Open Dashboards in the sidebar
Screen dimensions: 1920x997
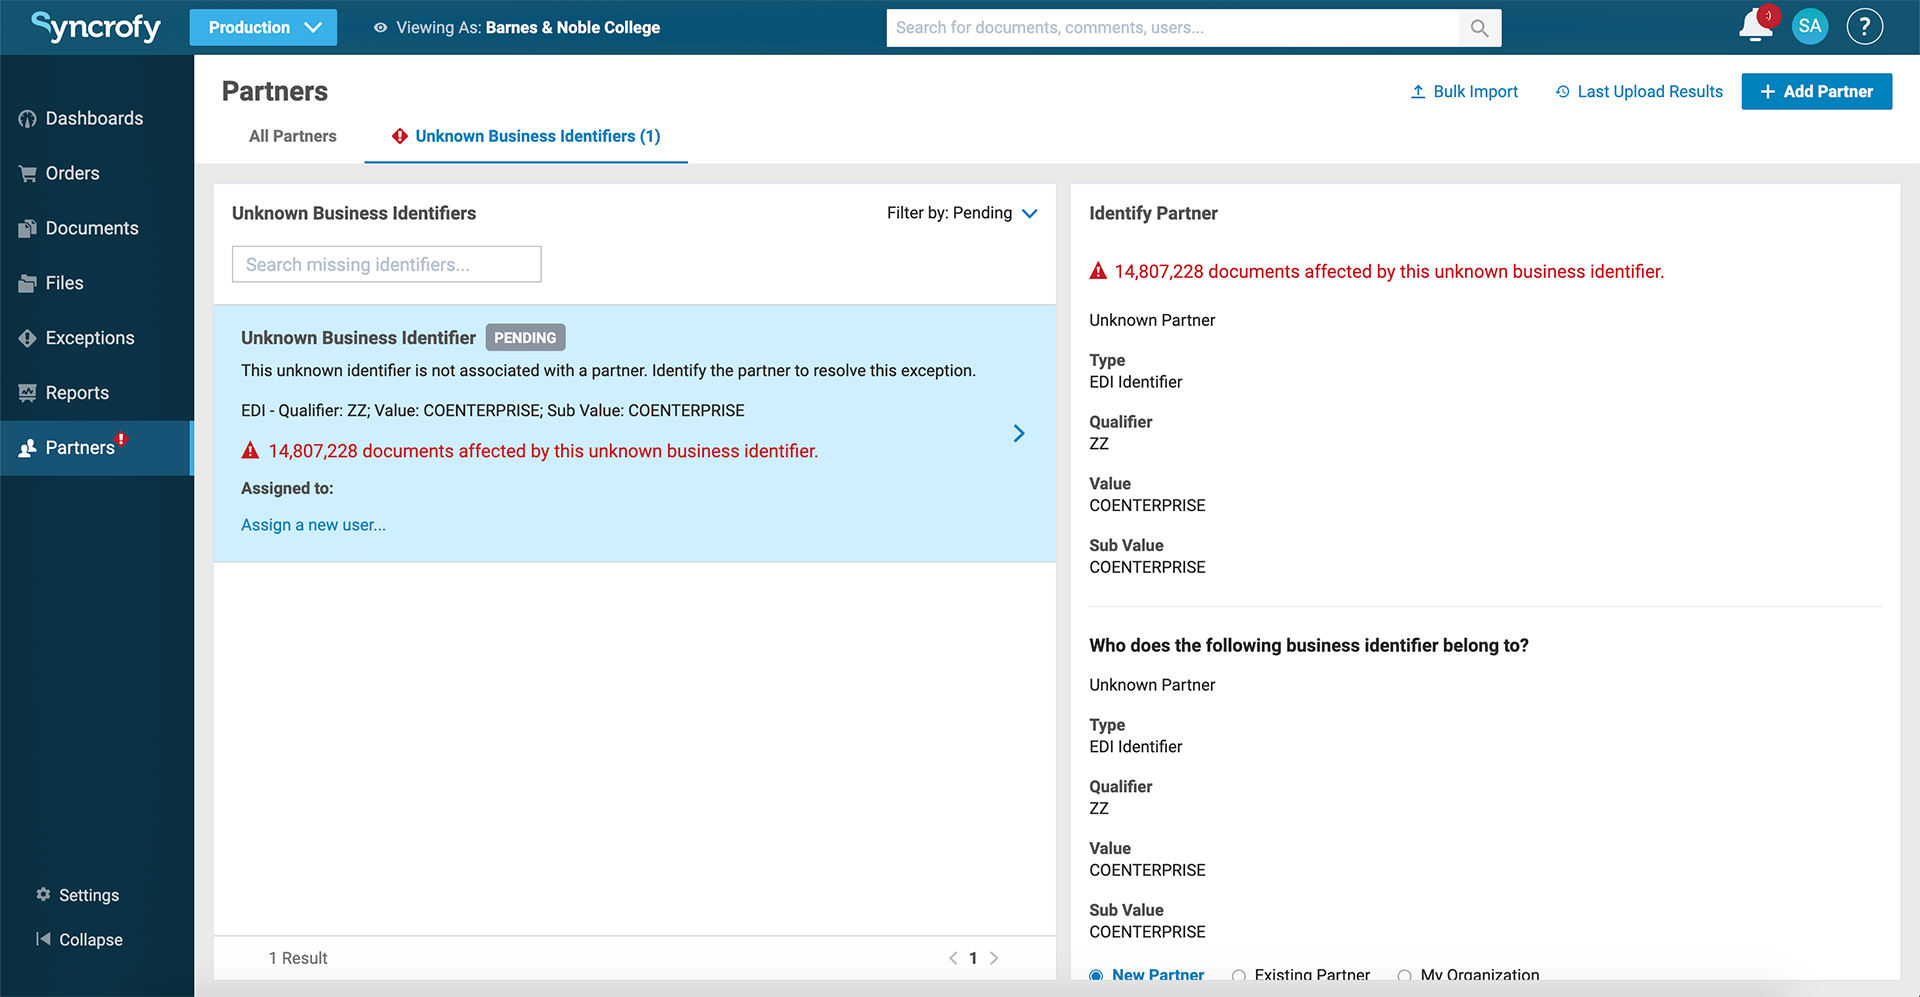(x=95, y=119)
